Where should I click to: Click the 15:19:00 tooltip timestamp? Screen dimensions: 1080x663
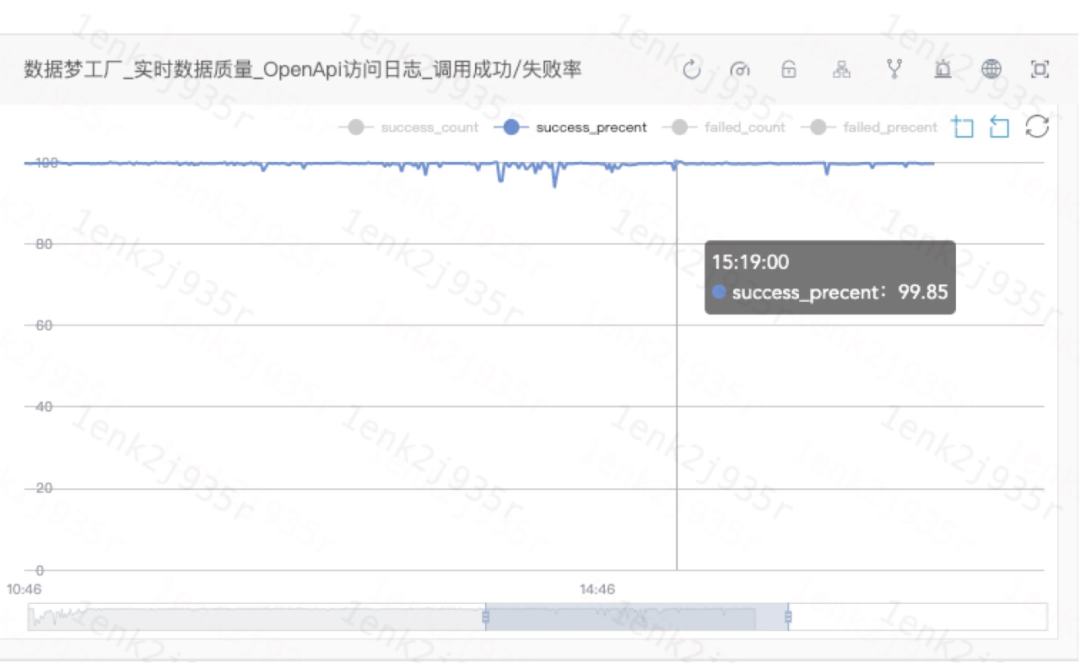point(750,262)
